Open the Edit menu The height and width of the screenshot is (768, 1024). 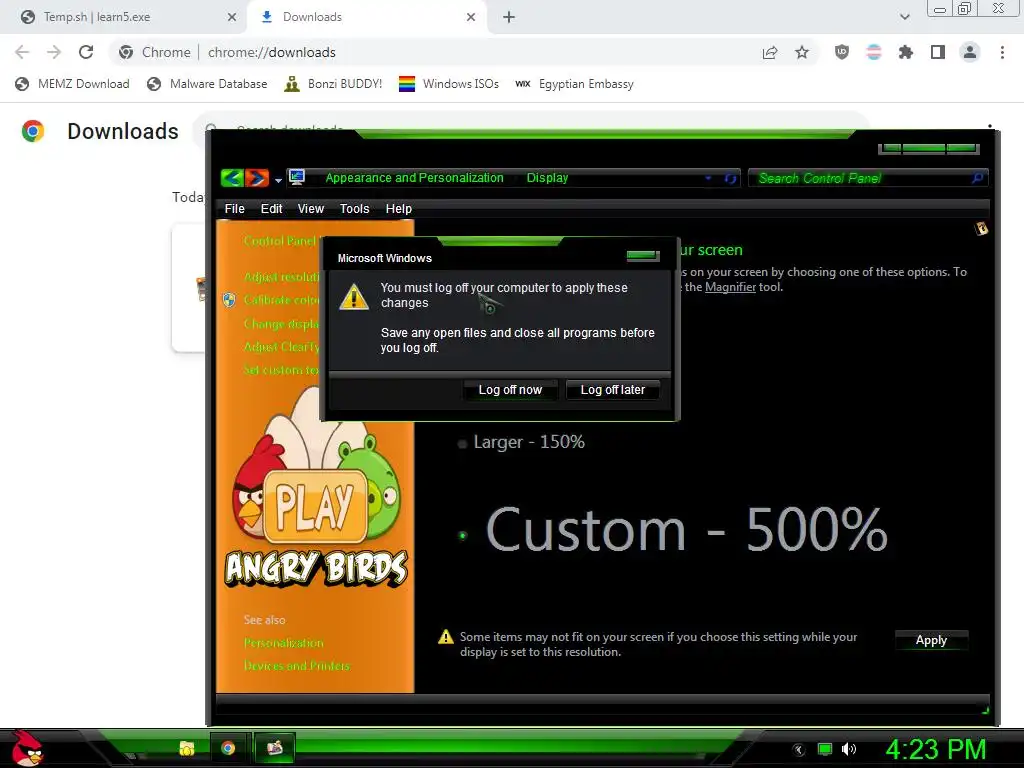tap(271, 208)
